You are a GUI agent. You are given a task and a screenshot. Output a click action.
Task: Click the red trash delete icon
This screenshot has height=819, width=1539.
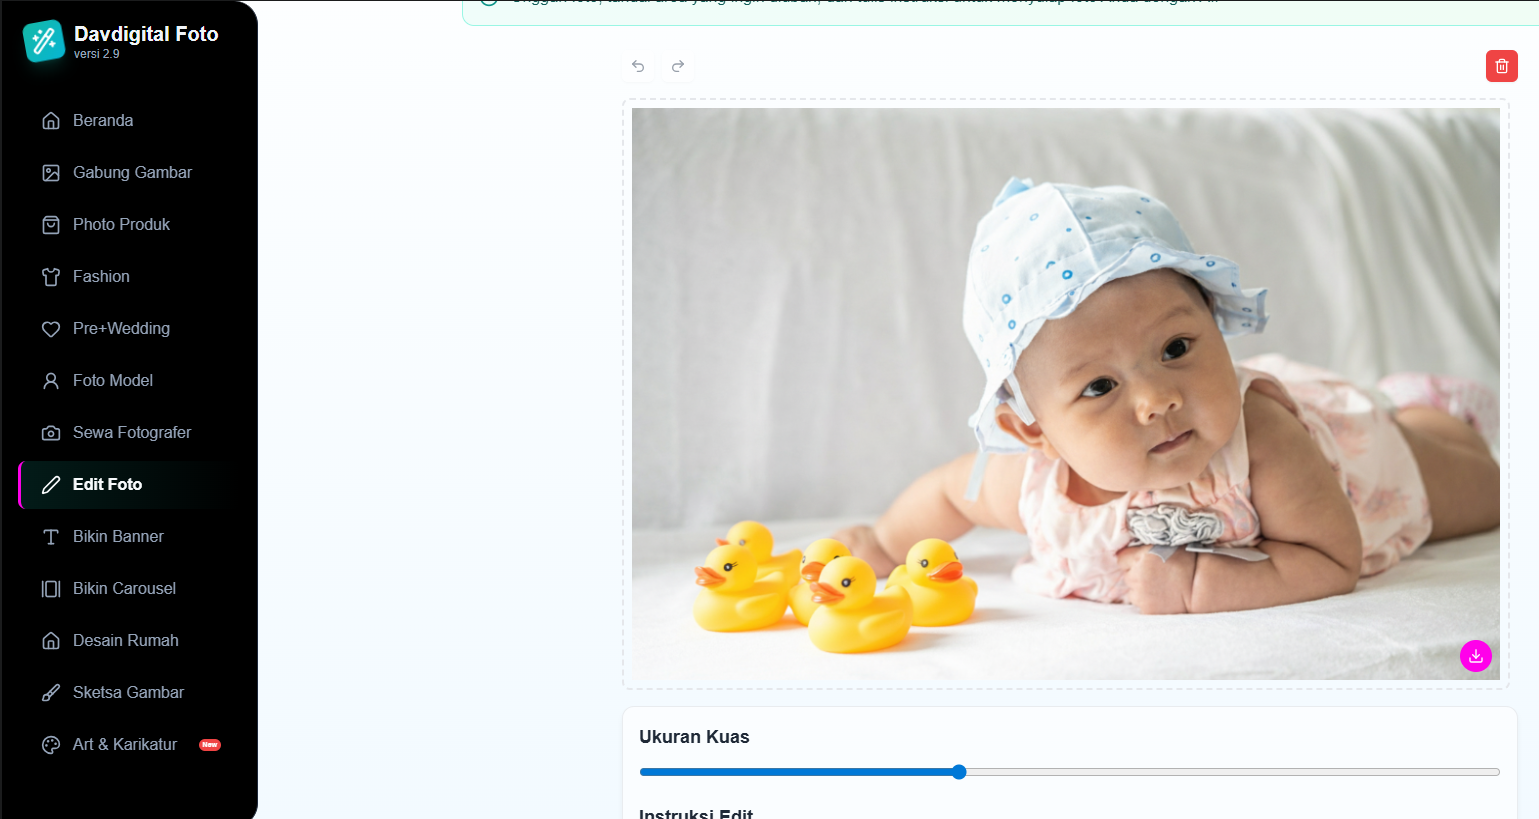click(x=1501, y=66)
